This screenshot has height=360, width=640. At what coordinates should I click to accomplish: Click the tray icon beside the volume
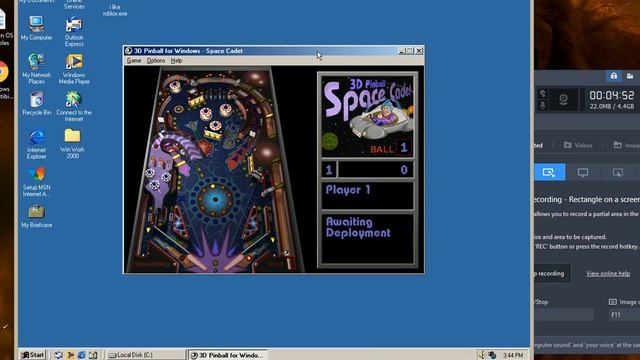pos(492,355)
